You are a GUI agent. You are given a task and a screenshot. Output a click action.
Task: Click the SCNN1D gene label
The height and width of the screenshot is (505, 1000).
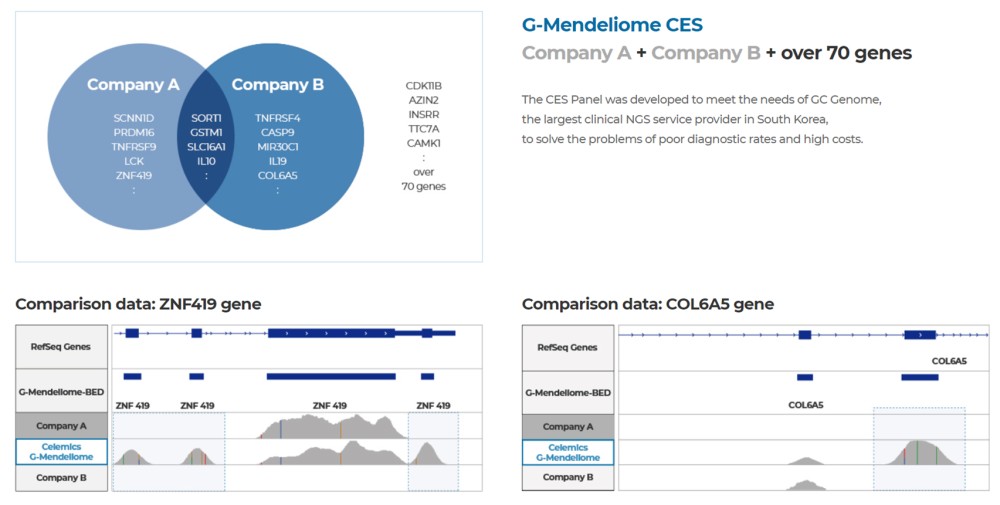click(x=133, y=118)
